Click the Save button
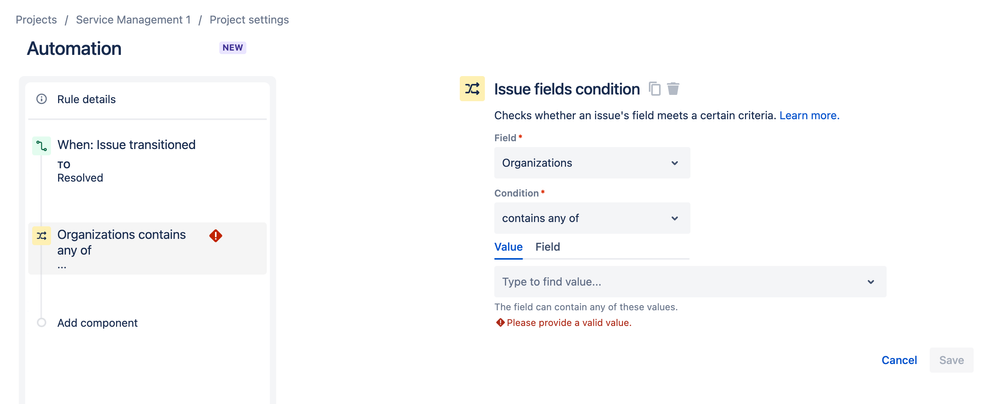 coord(952,360)
